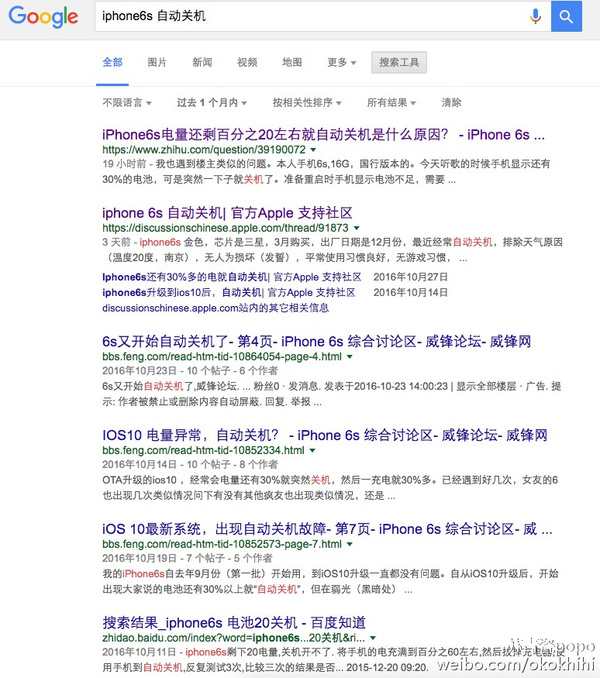The width and height of the screenshot is (600, 678).
Task: Click 清除 to clear filters
Action: [451, 102]
